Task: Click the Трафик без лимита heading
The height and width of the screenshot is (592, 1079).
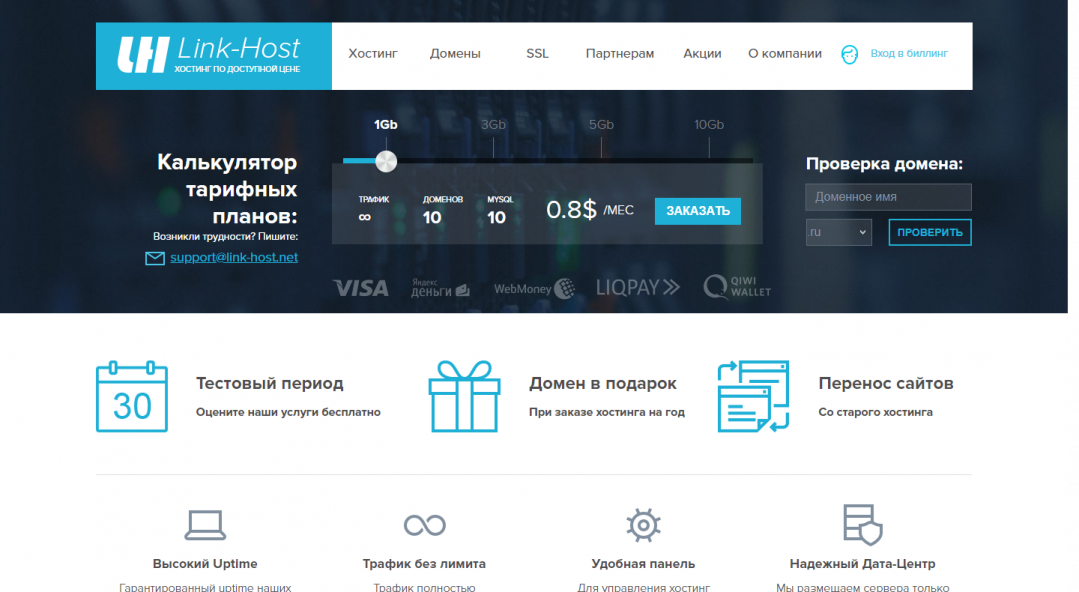Action: tap(424, 564)
